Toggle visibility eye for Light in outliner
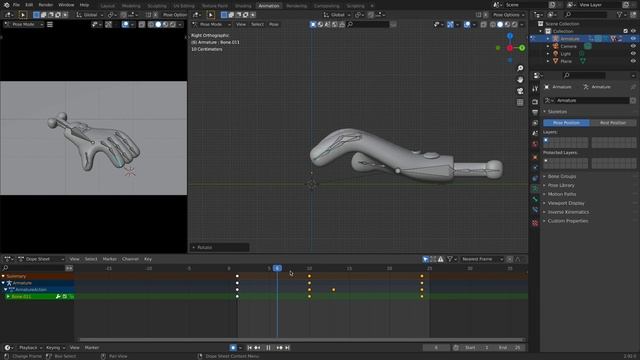The height and width of the screenshot is (360, 640). point(633,53)
